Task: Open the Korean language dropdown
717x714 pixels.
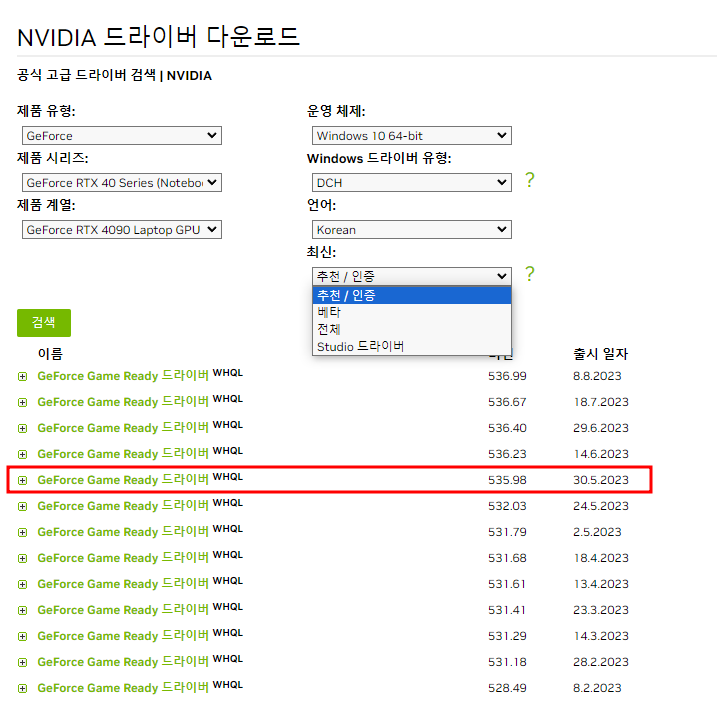Action: tap(412, 230)
